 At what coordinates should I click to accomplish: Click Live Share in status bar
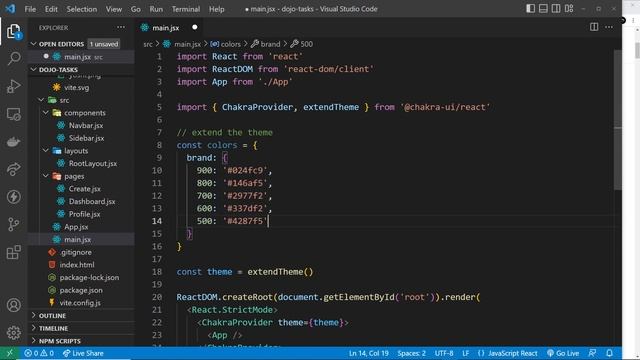click(83, 353)
